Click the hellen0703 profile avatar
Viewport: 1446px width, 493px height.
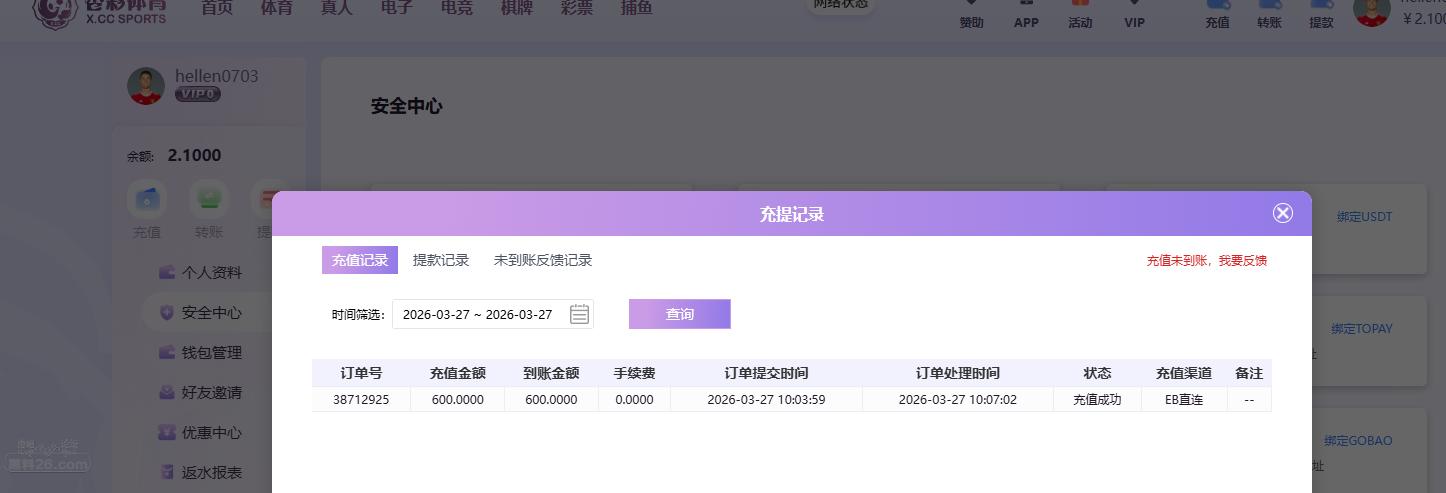point(146,86)
